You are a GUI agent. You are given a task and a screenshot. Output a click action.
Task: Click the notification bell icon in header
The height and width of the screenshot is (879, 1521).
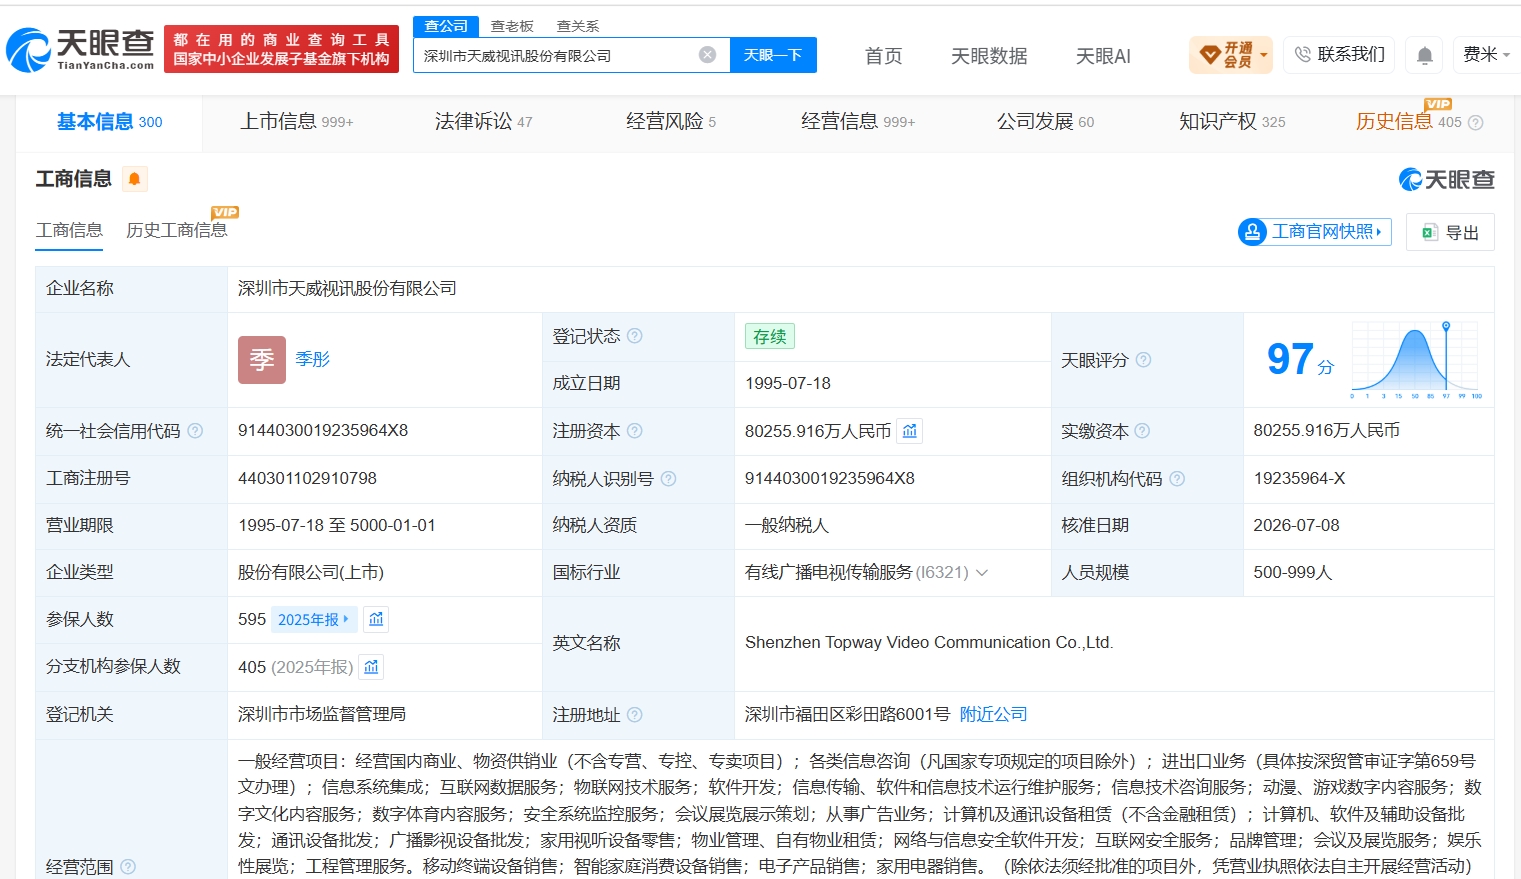1425,55
